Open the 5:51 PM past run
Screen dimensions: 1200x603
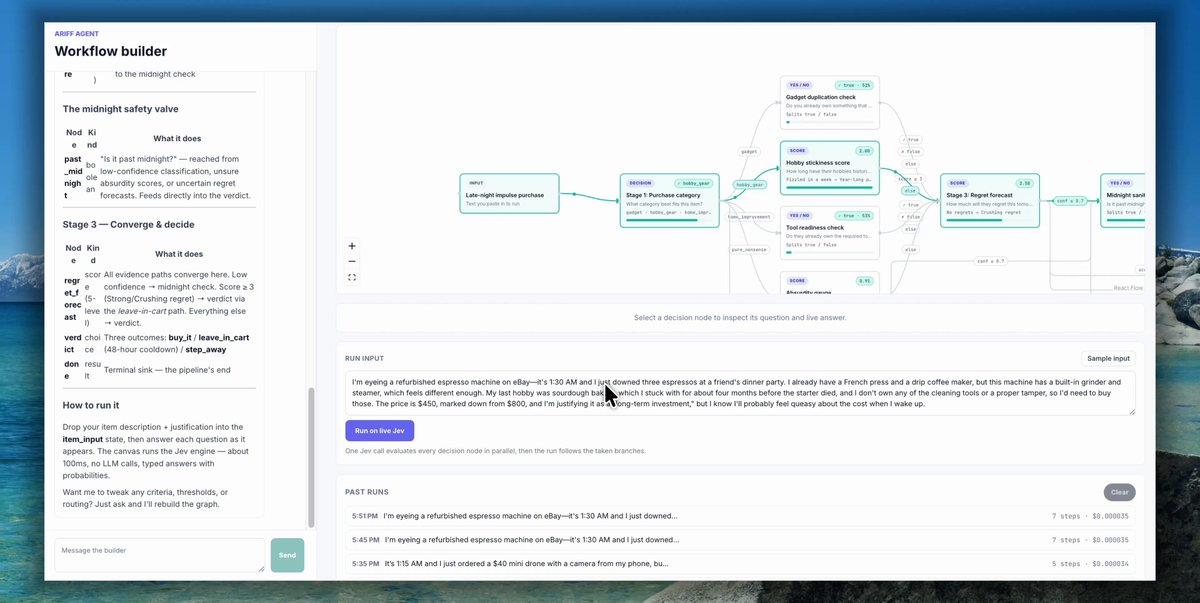(x=740, y=516)
